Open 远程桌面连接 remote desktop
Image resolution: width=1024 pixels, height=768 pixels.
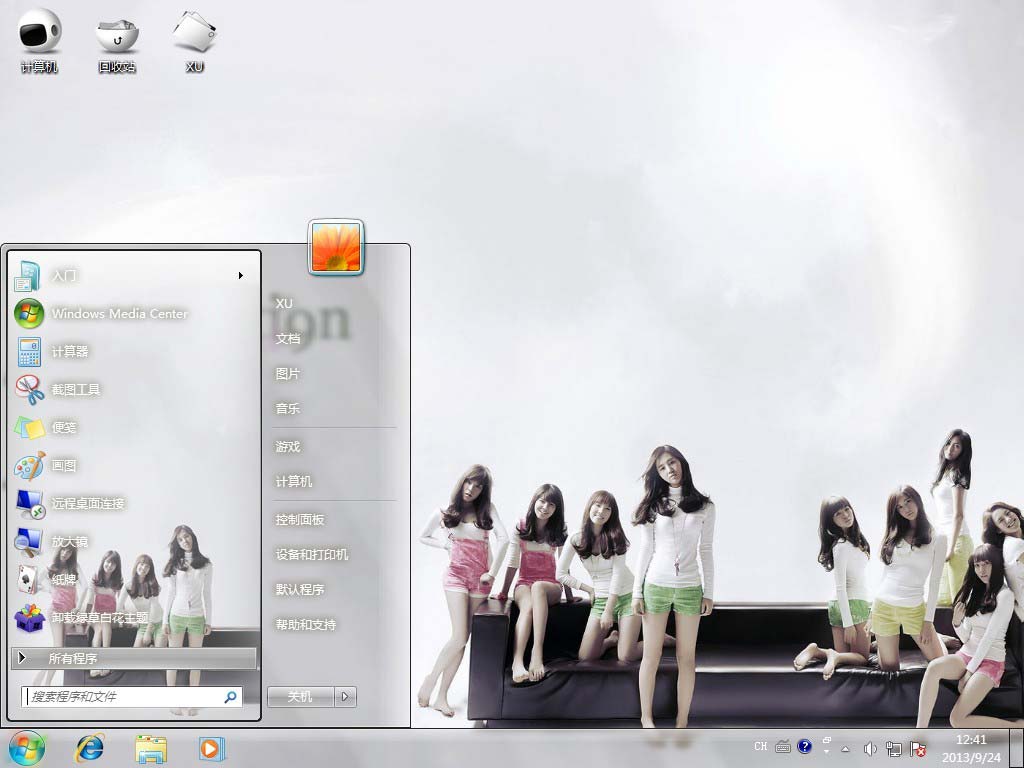click(x=88, y=504)
